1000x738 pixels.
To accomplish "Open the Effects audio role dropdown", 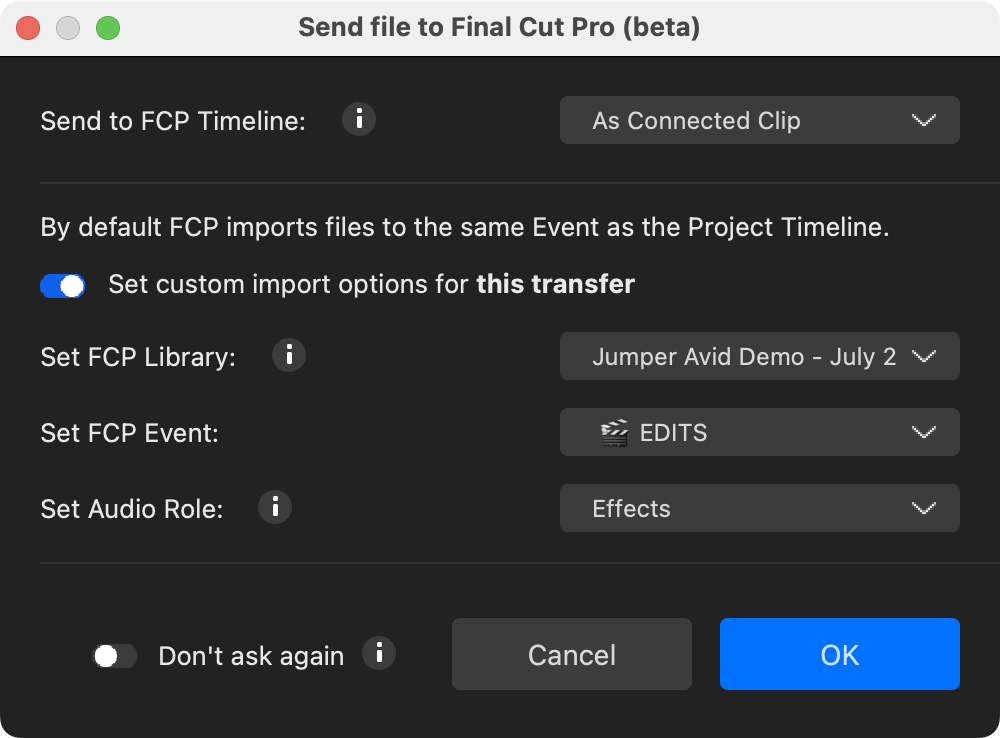I will tap(759, 509).
